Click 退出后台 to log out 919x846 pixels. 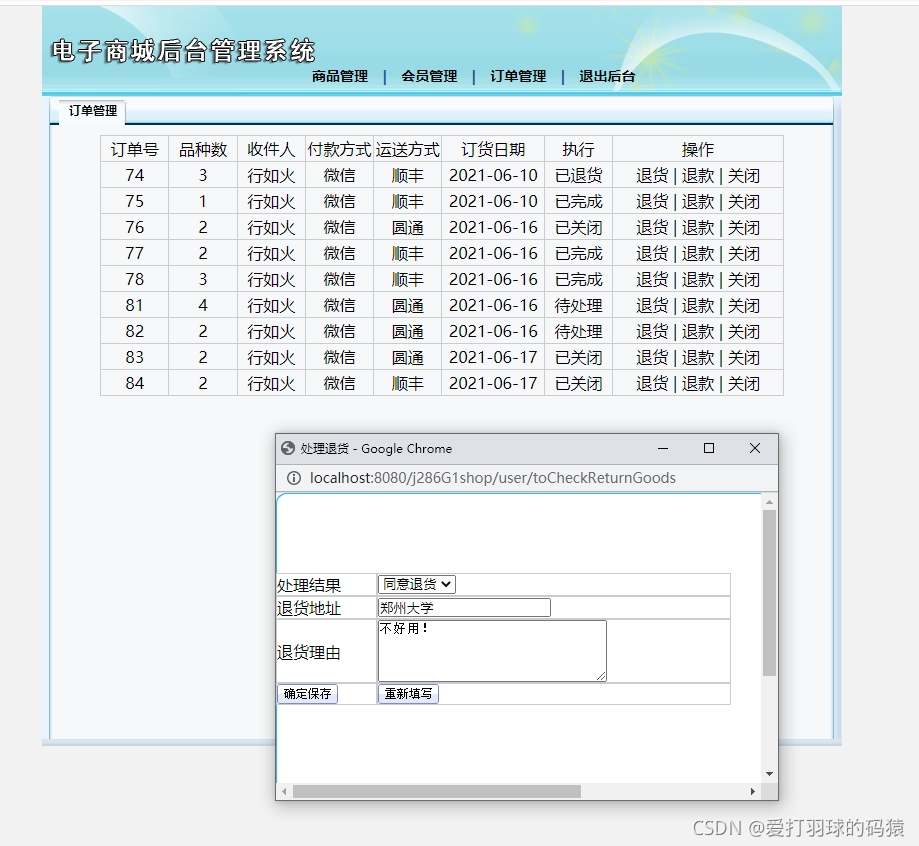pyautogui.click(x=606, y=76)
